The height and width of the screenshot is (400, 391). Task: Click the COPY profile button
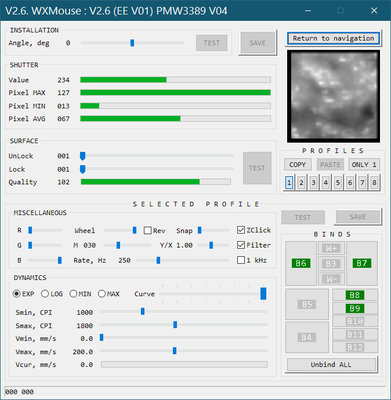(298, 165)
